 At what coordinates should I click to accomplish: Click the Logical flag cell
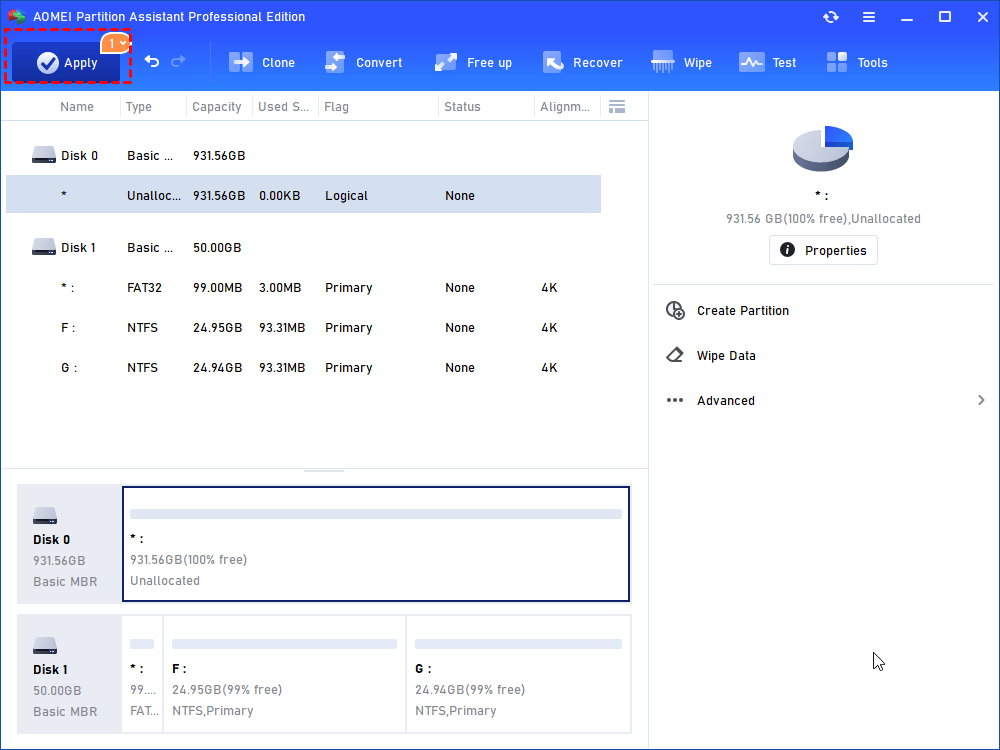(x=346, y=196)
